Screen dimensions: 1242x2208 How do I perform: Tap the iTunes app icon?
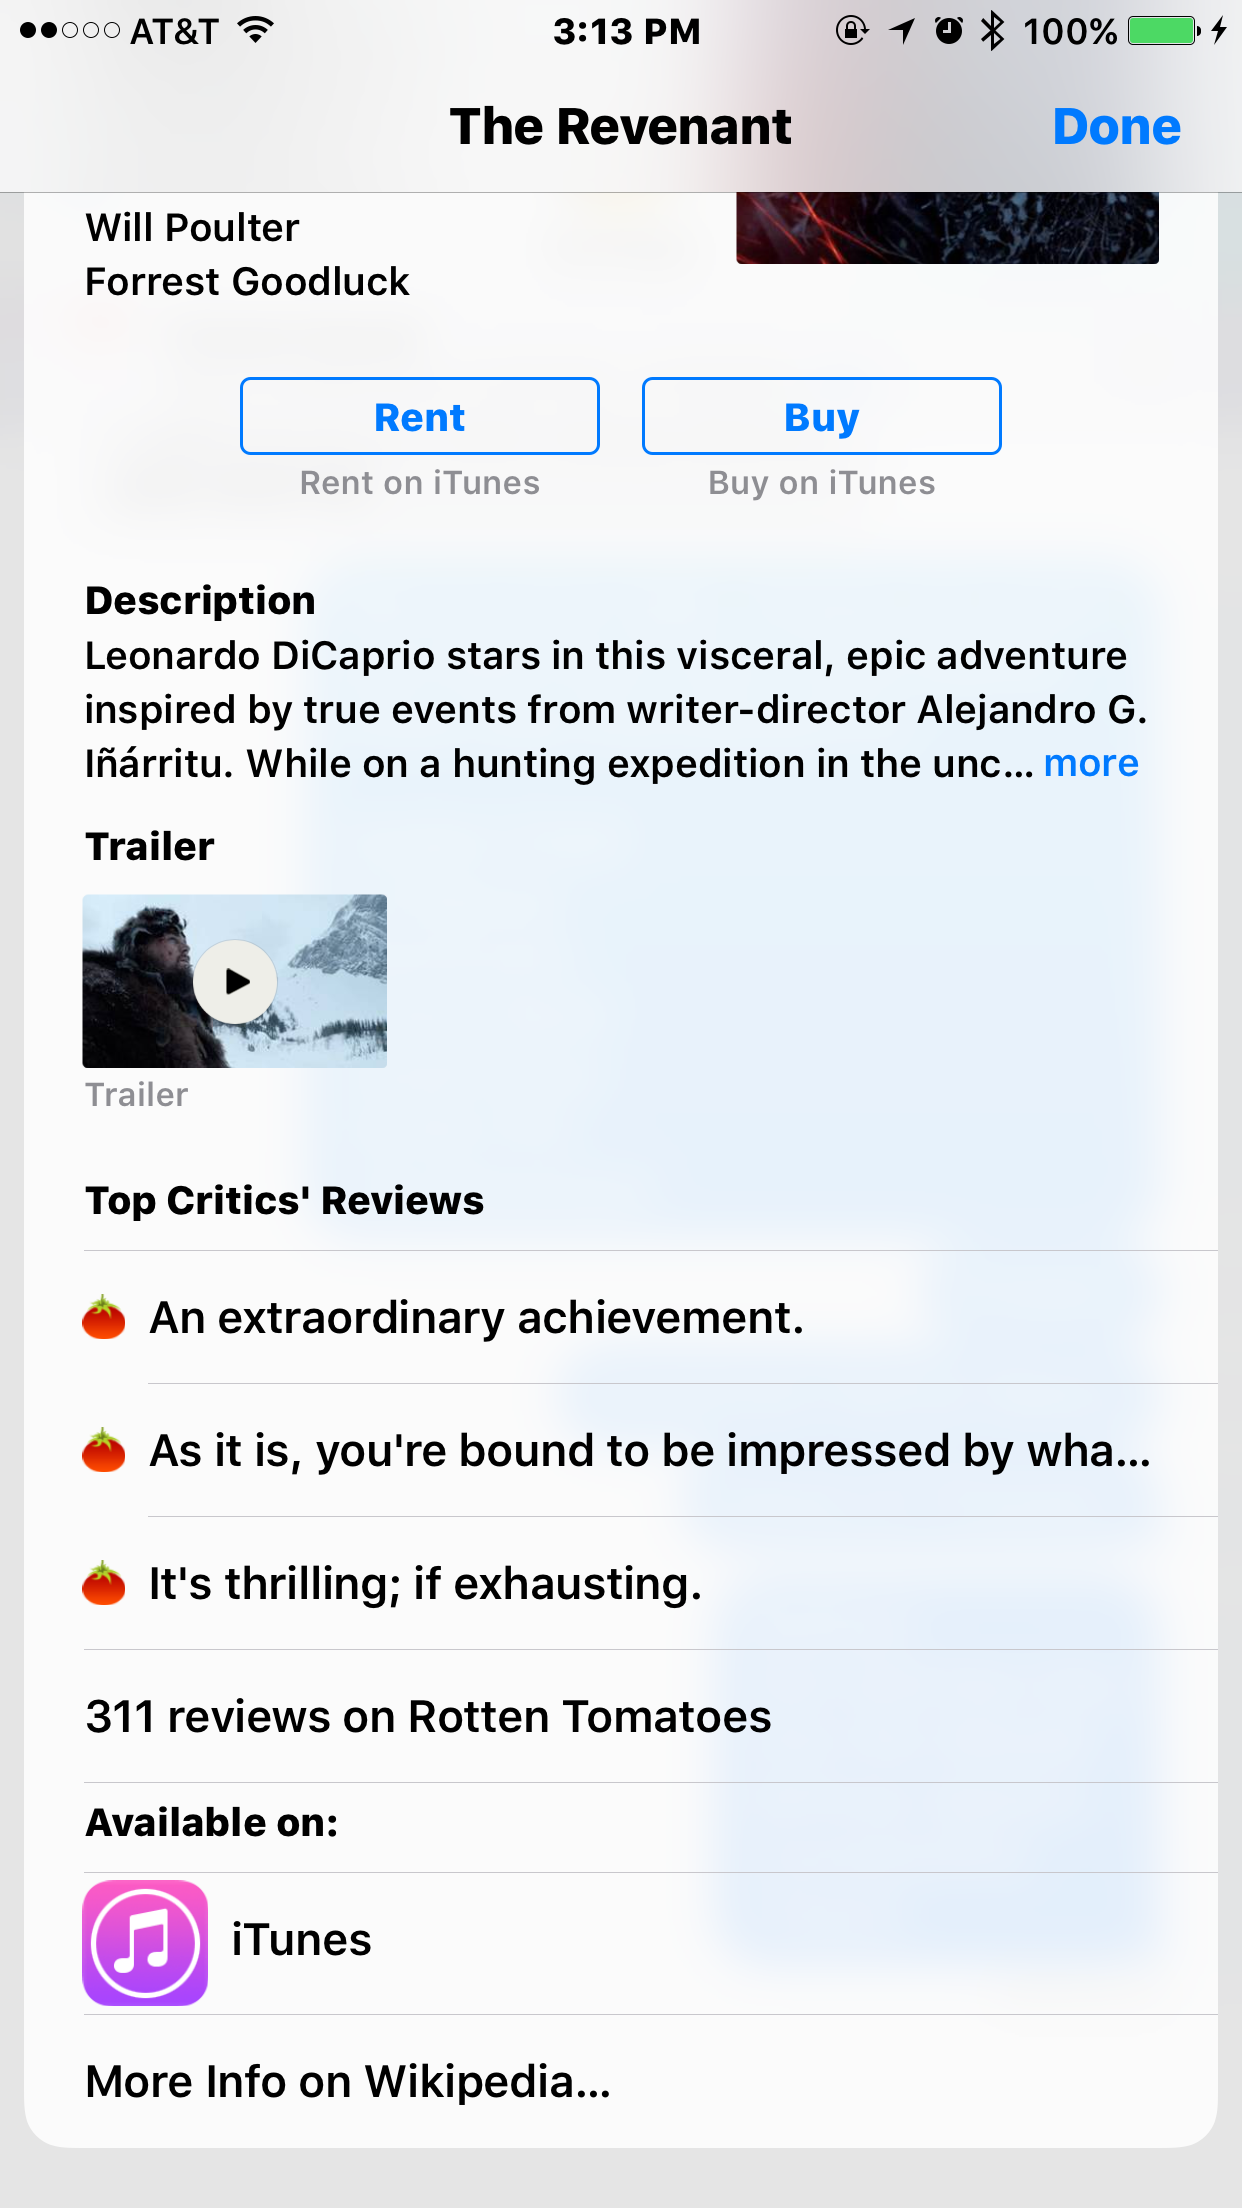145,1943
